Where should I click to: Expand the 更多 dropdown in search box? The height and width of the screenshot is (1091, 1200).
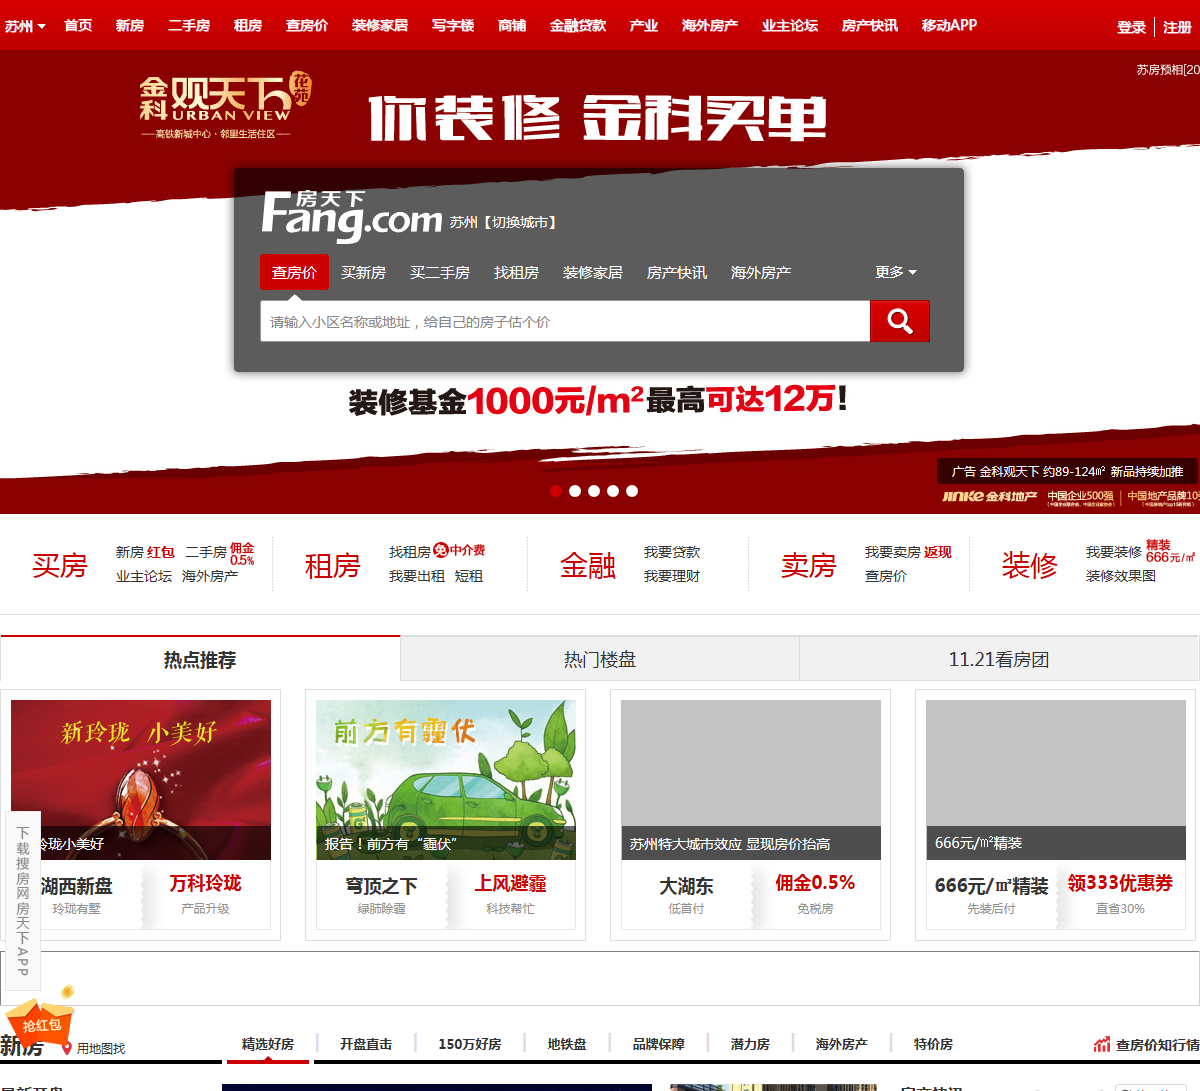pos(896,272)
